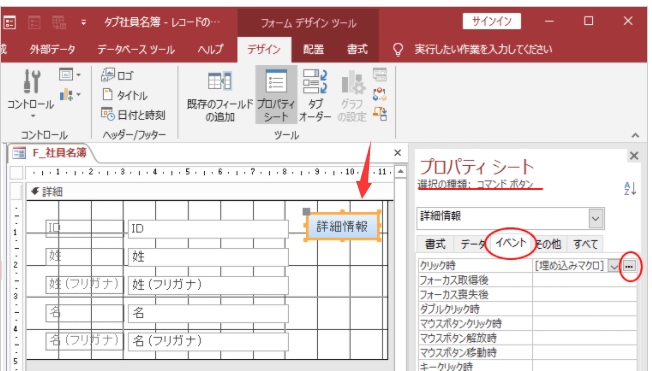Open the データベース ツール ribbon tab

tap(136, 49)
